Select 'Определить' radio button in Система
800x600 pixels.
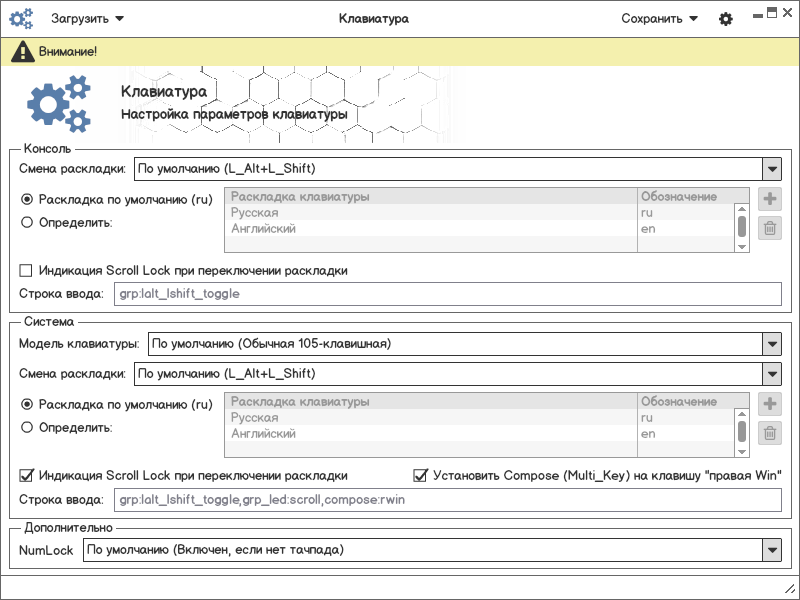tap(27, 427)
